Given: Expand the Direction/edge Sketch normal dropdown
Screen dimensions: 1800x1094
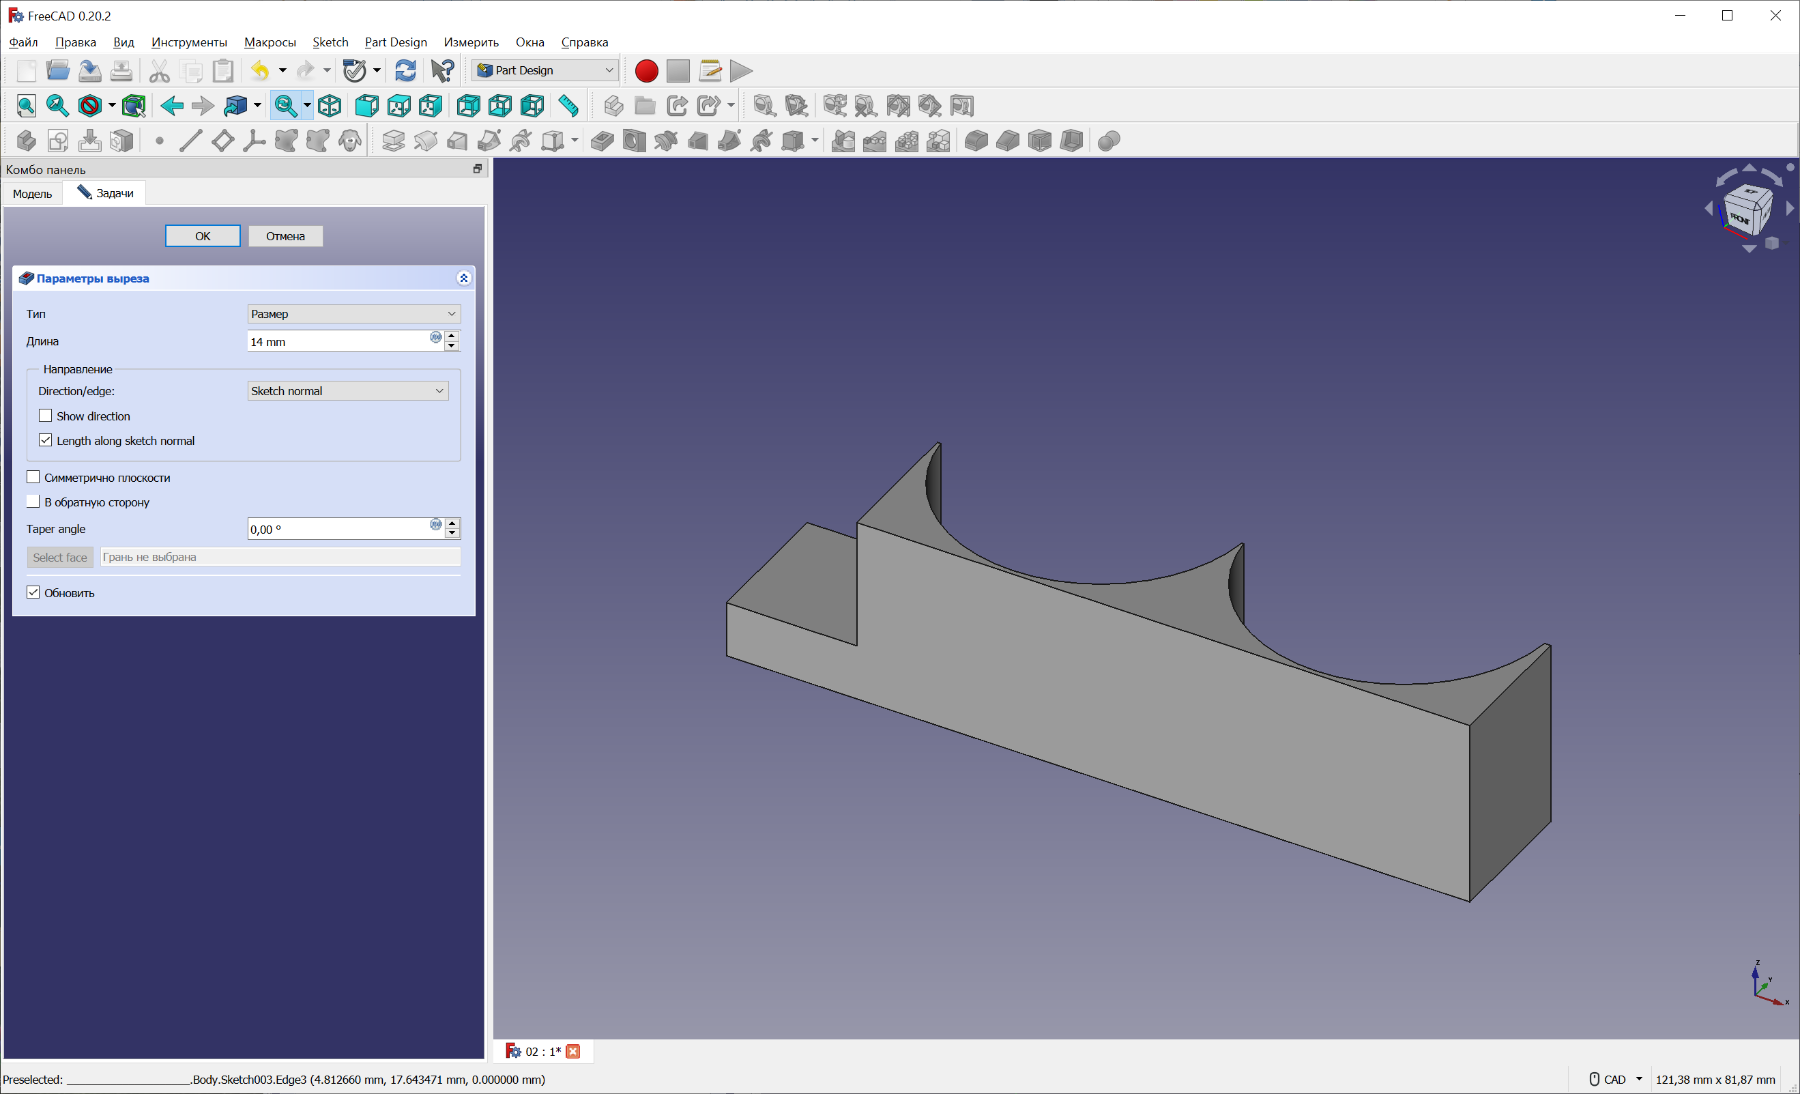Looking at the screenshot, I should (x=347, y=391).
